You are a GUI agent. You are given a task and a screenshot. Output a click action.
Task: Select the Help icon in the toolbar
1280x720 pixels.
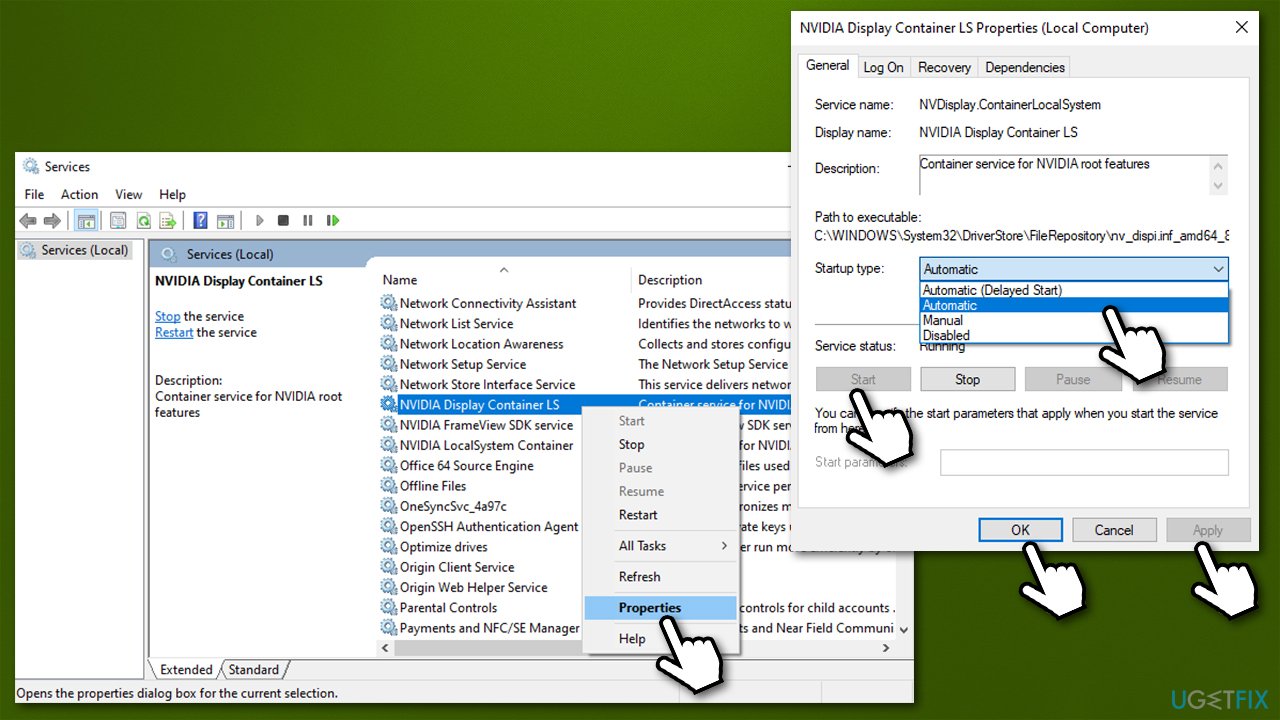tap(200, 220)
